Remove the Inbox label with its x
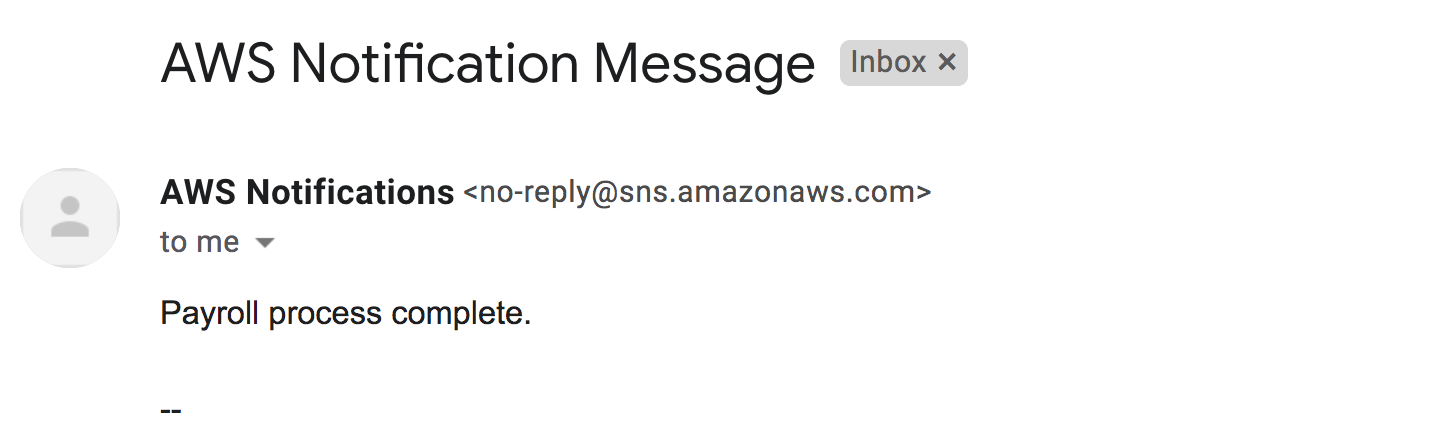The width and height of the screenshot is (1454, 442). tap(946, 63)
